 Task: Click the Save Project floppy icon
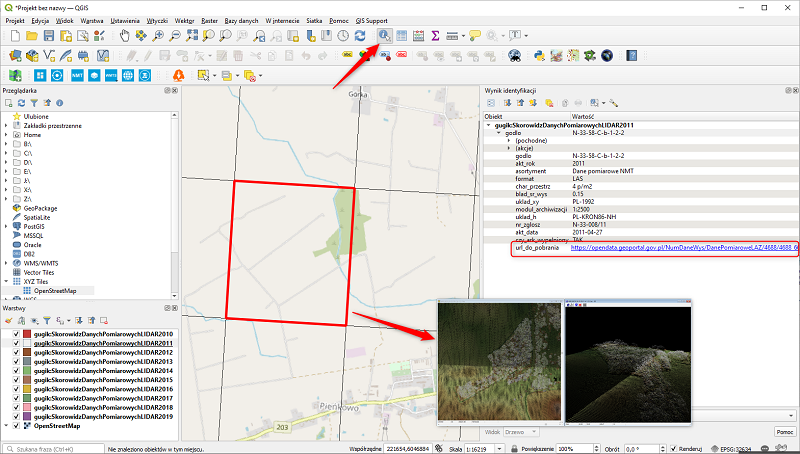click(48, 35)
